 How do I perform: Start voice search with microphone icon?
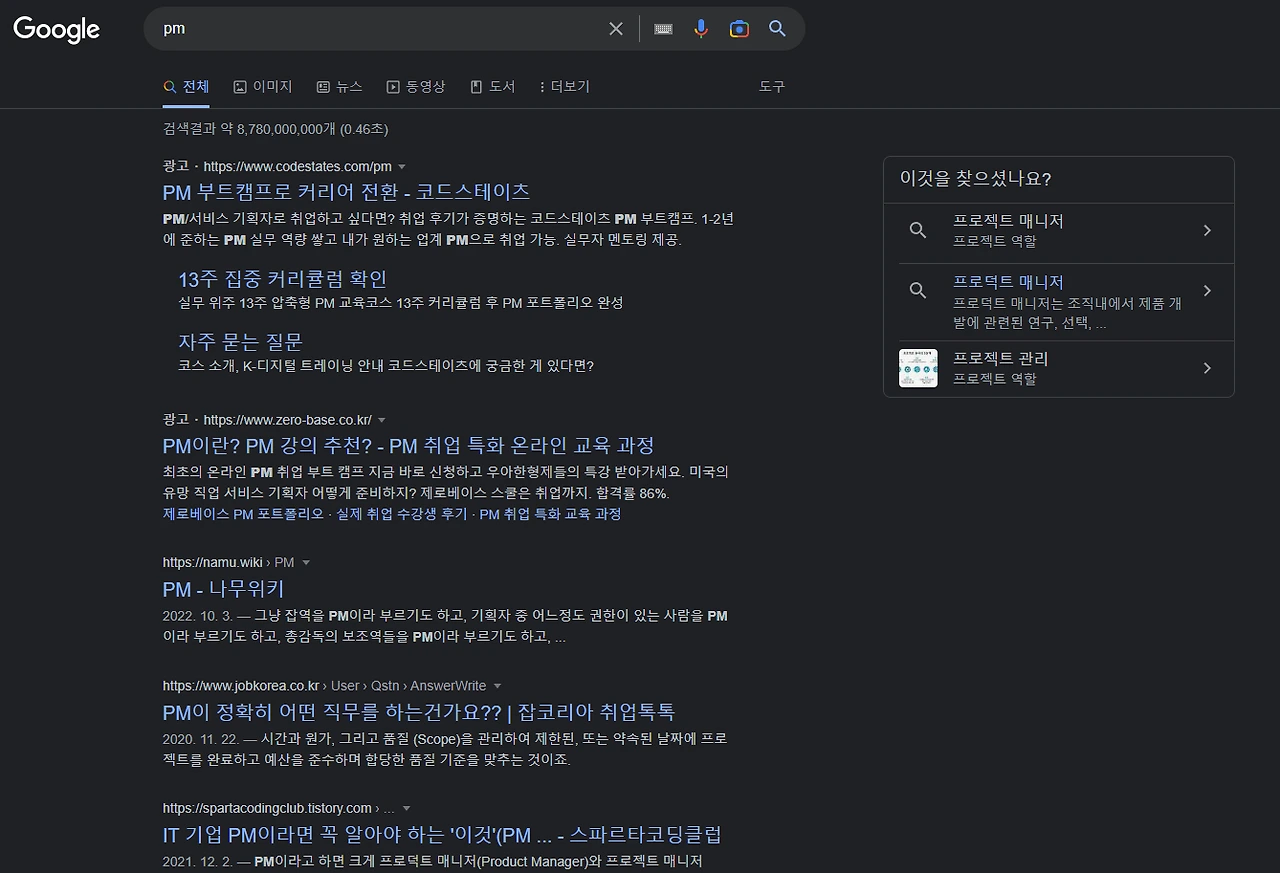[x=701, y=29]
